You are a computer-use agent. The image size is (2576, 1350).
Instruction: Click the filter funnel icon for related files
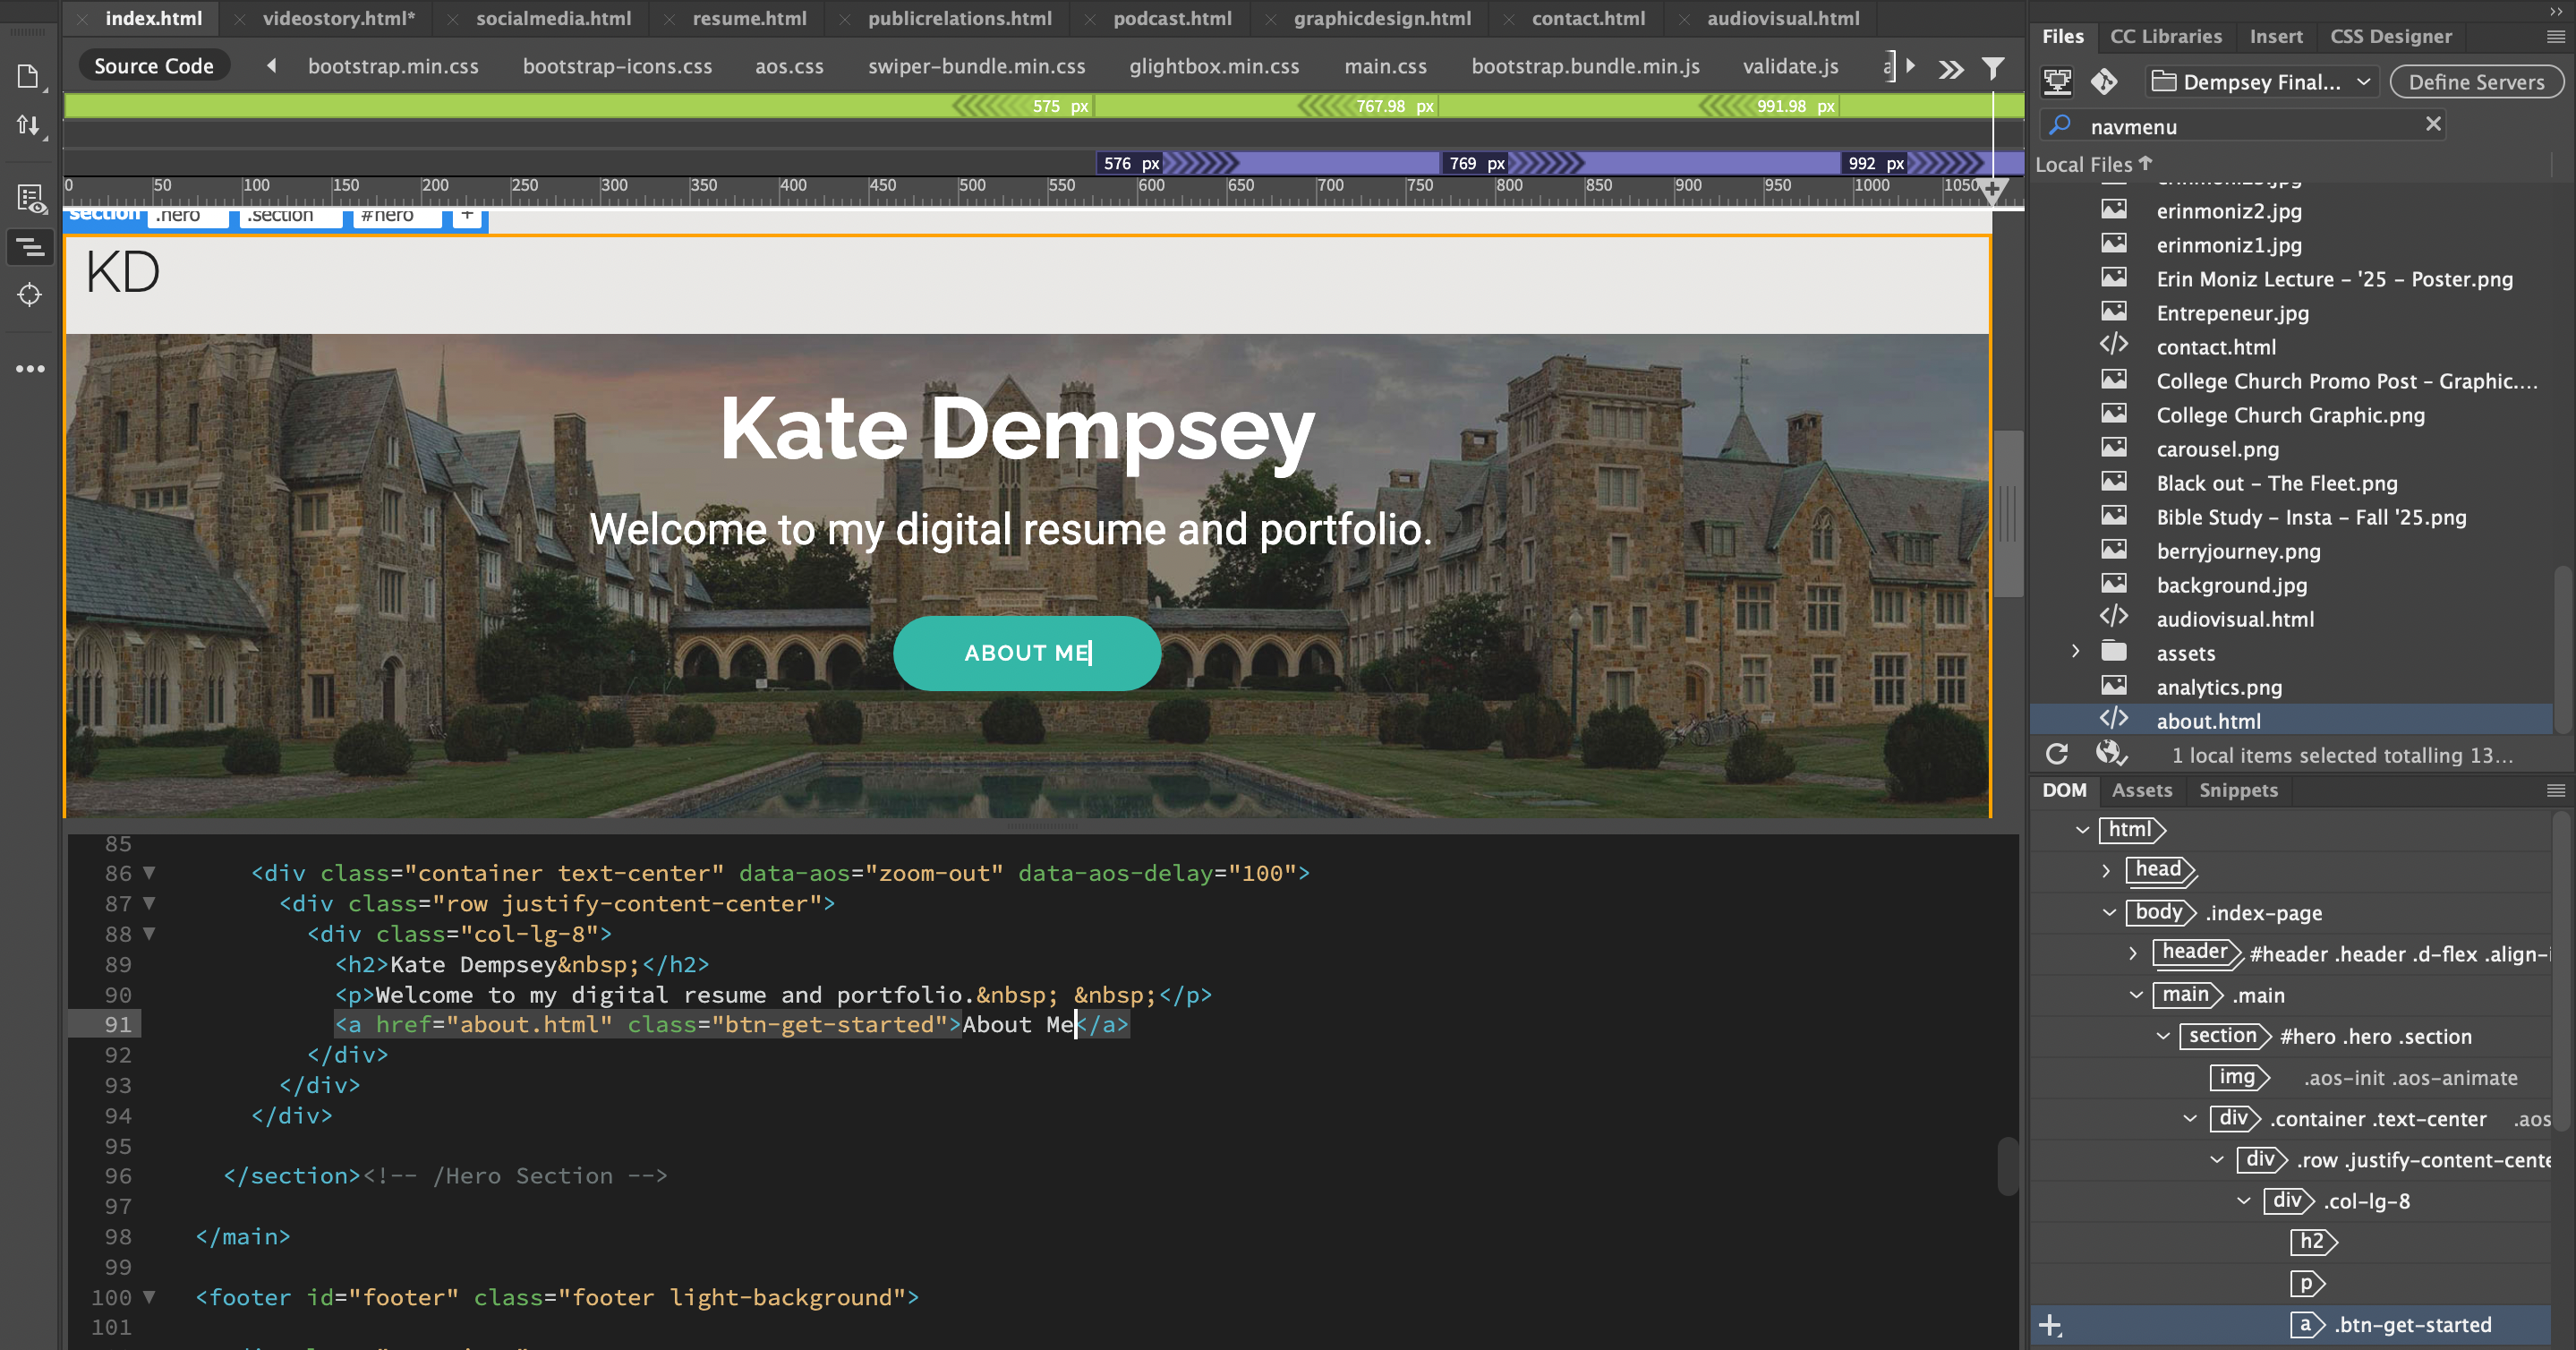(x=1993, y=68)
